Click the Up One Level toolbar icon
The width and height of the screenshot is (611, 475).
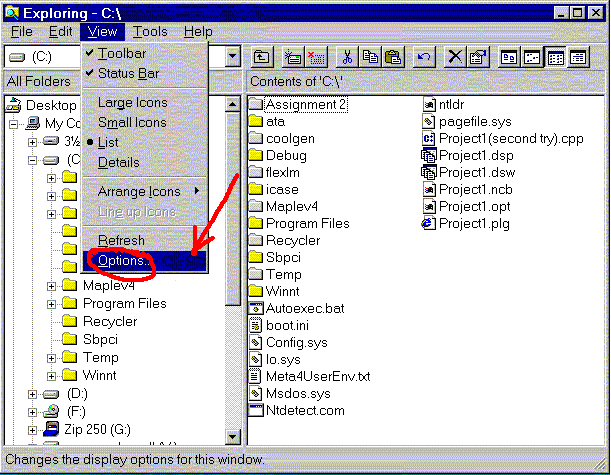click(x=261, y=57)
